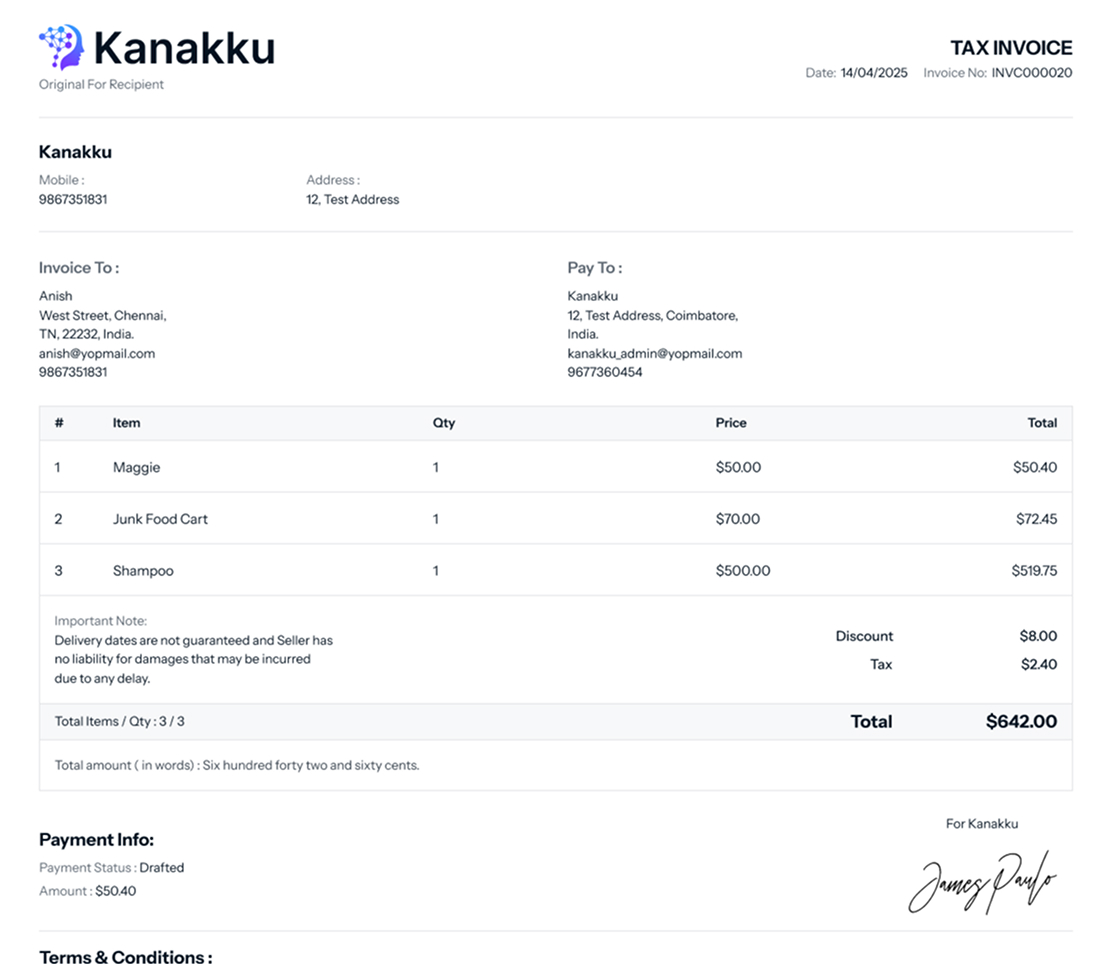The width and height of the screenshot is (1112, 964).
Task: Click the Total column header
Action: [1042, 423]
